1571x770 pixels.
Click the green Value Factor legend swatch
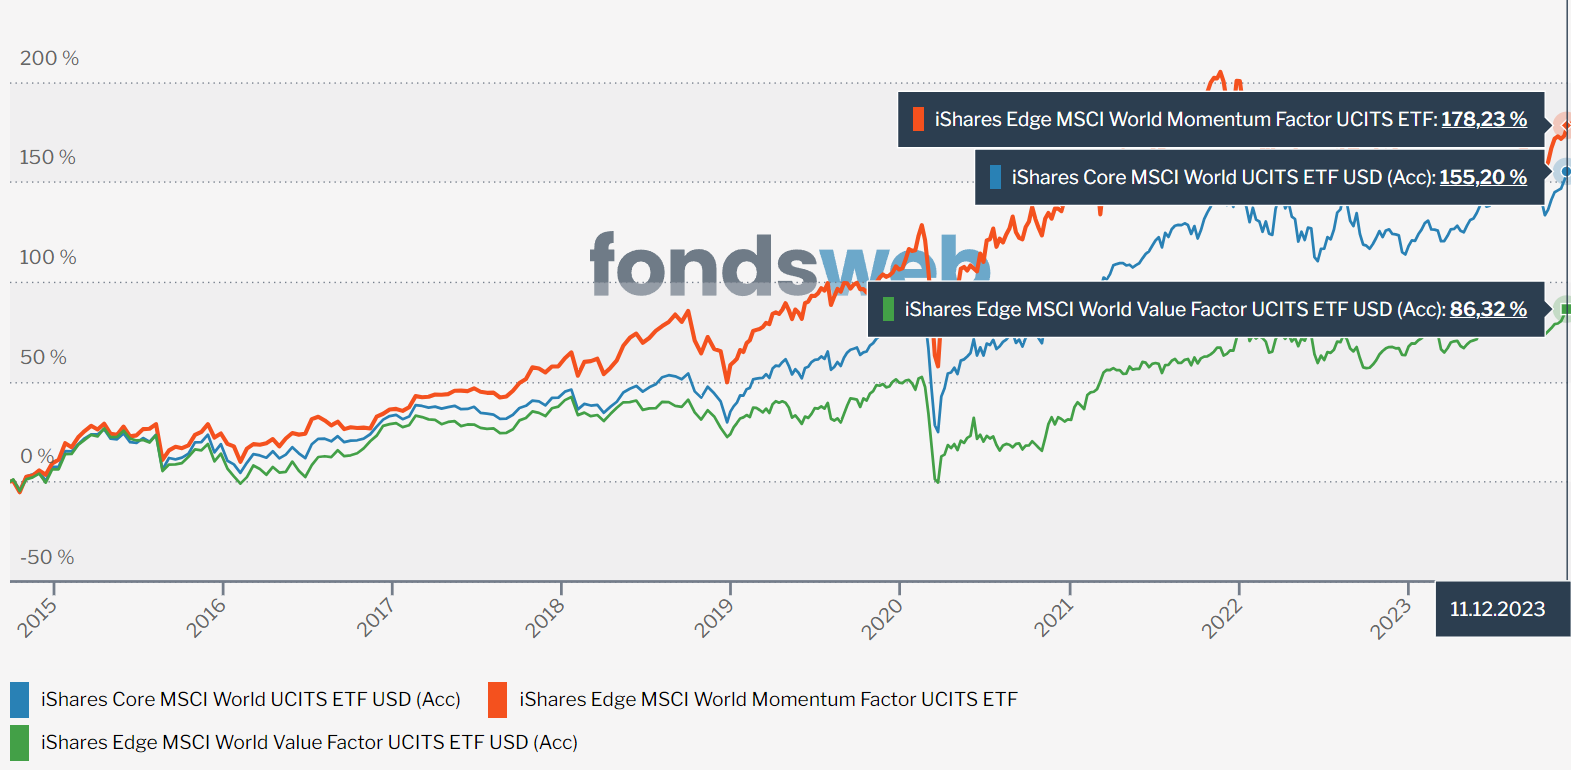click(19, 743)
